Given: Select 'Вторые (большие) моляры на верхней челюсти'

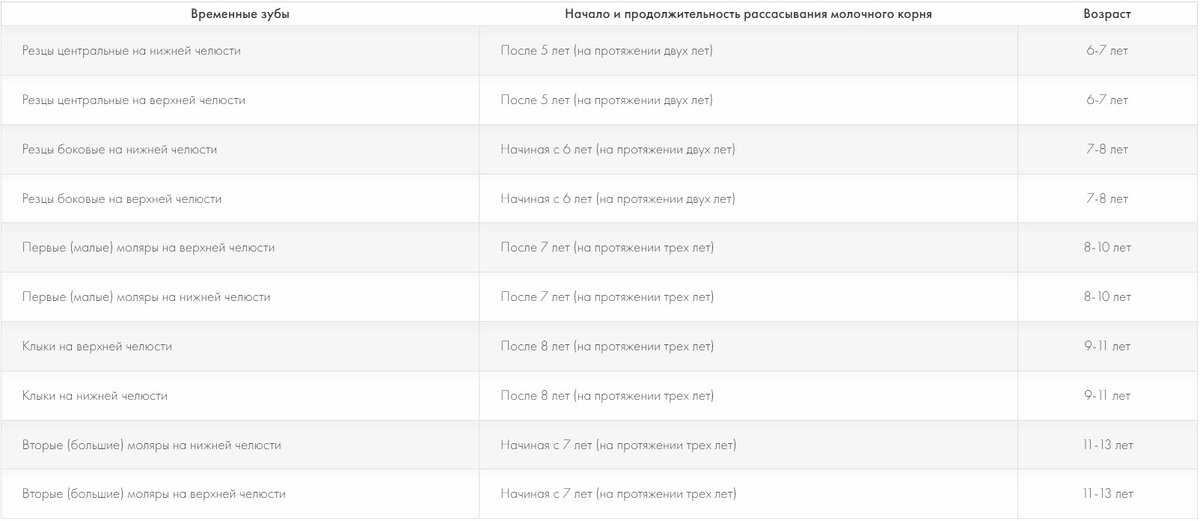Looking at the screenshot, I should coord(153,494).
